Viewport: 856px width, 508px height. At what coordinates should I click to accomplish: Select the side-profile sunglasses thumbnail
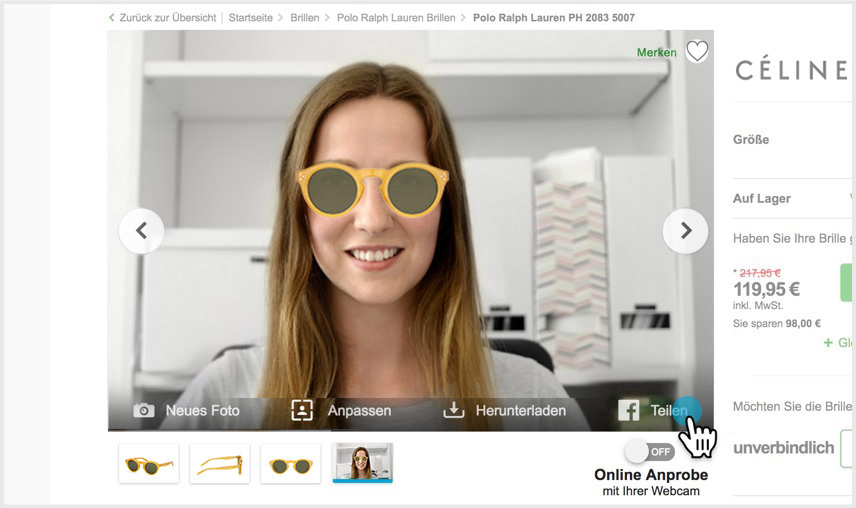[219, 464]
